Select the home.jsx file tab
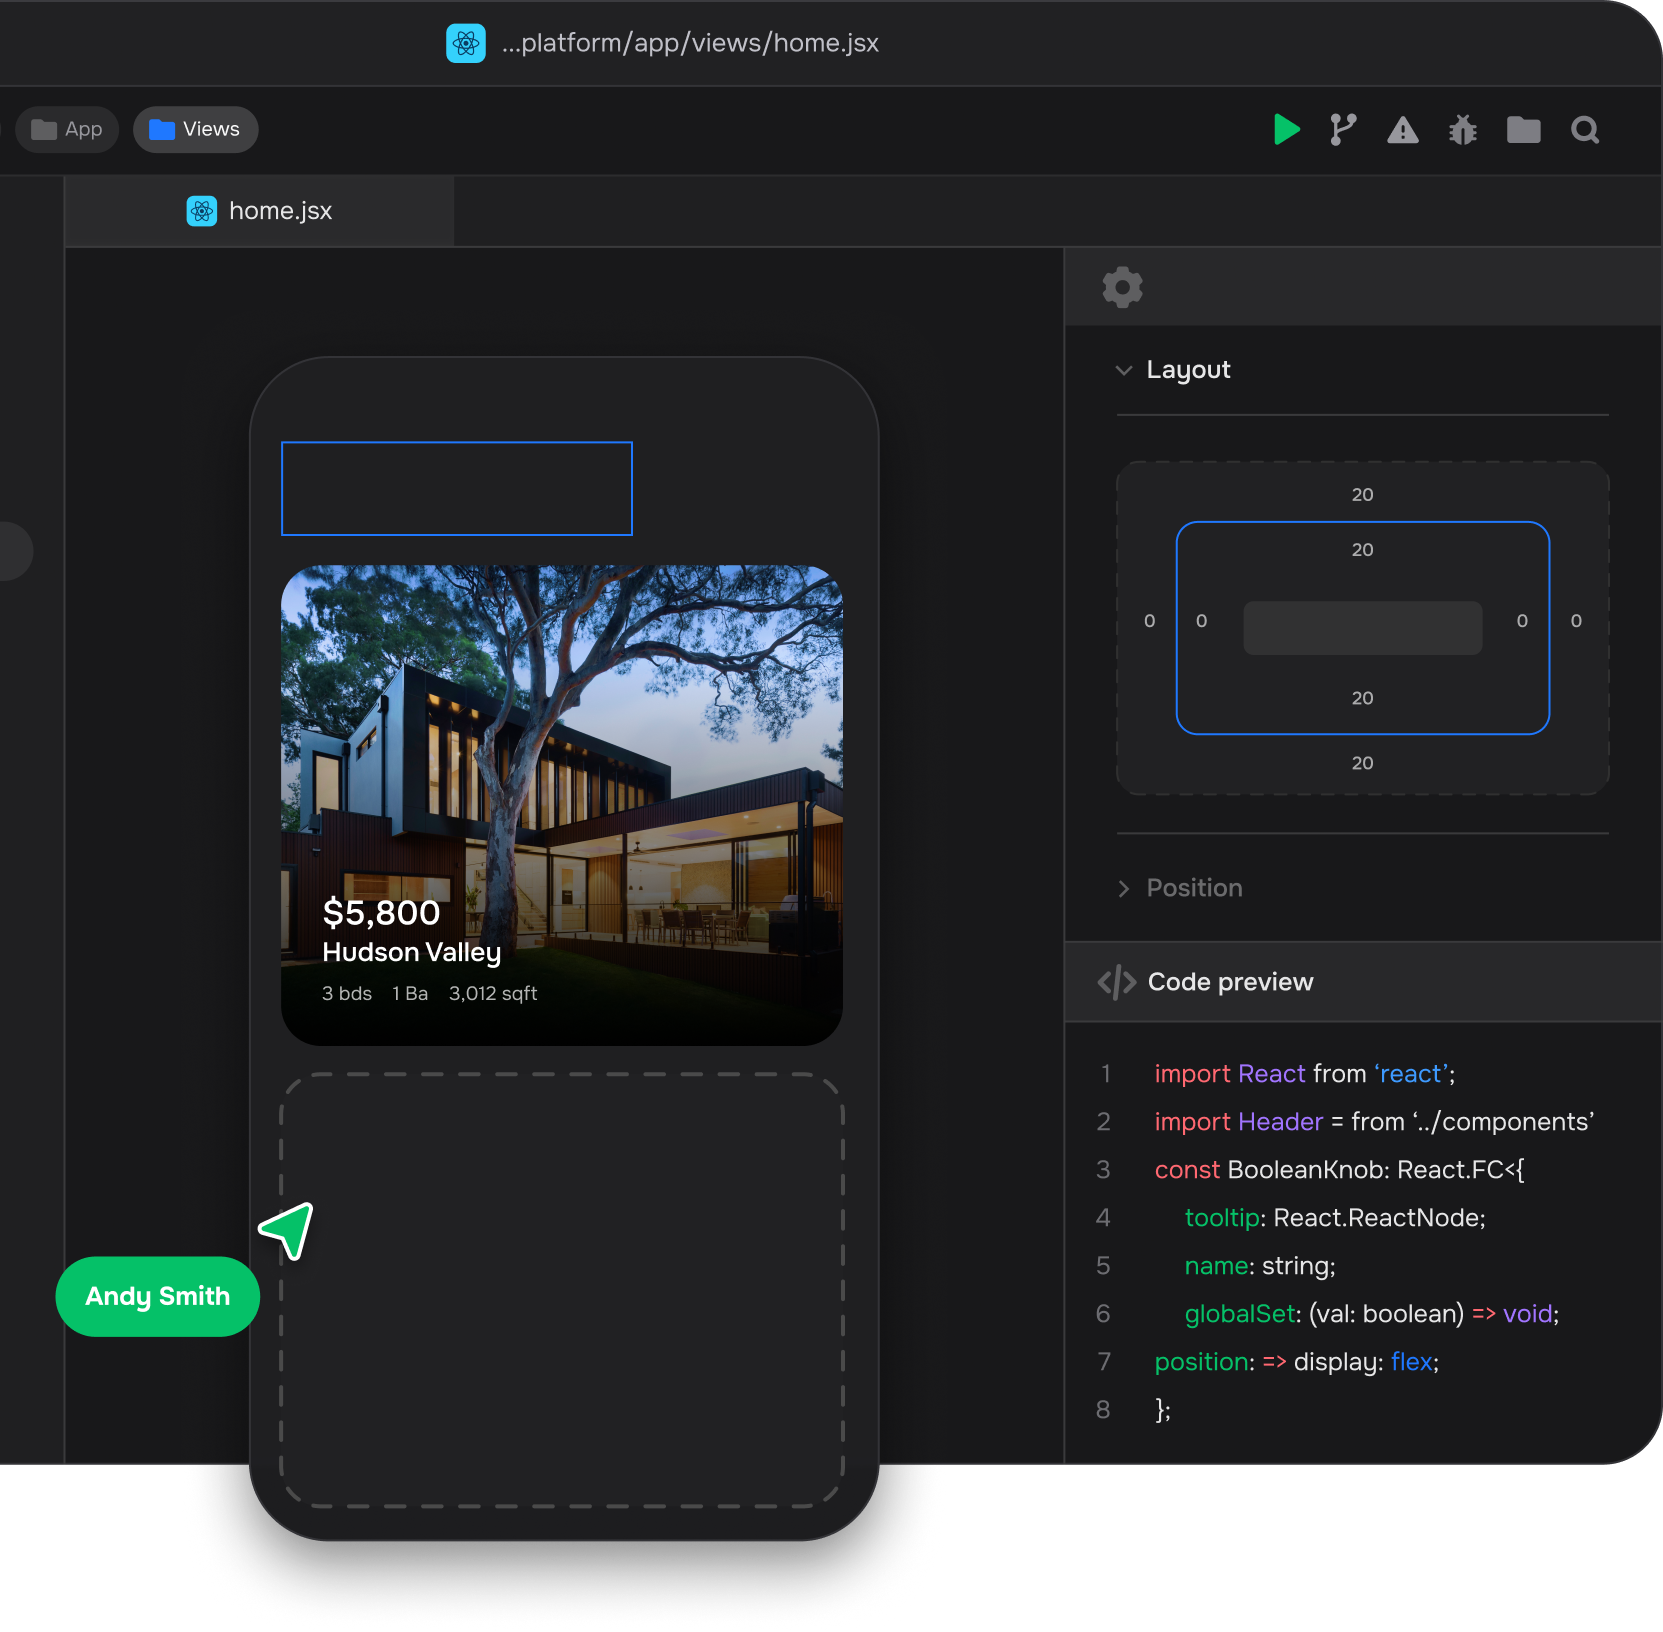Screen dimensions: 1663x1632 coord(260,211)
